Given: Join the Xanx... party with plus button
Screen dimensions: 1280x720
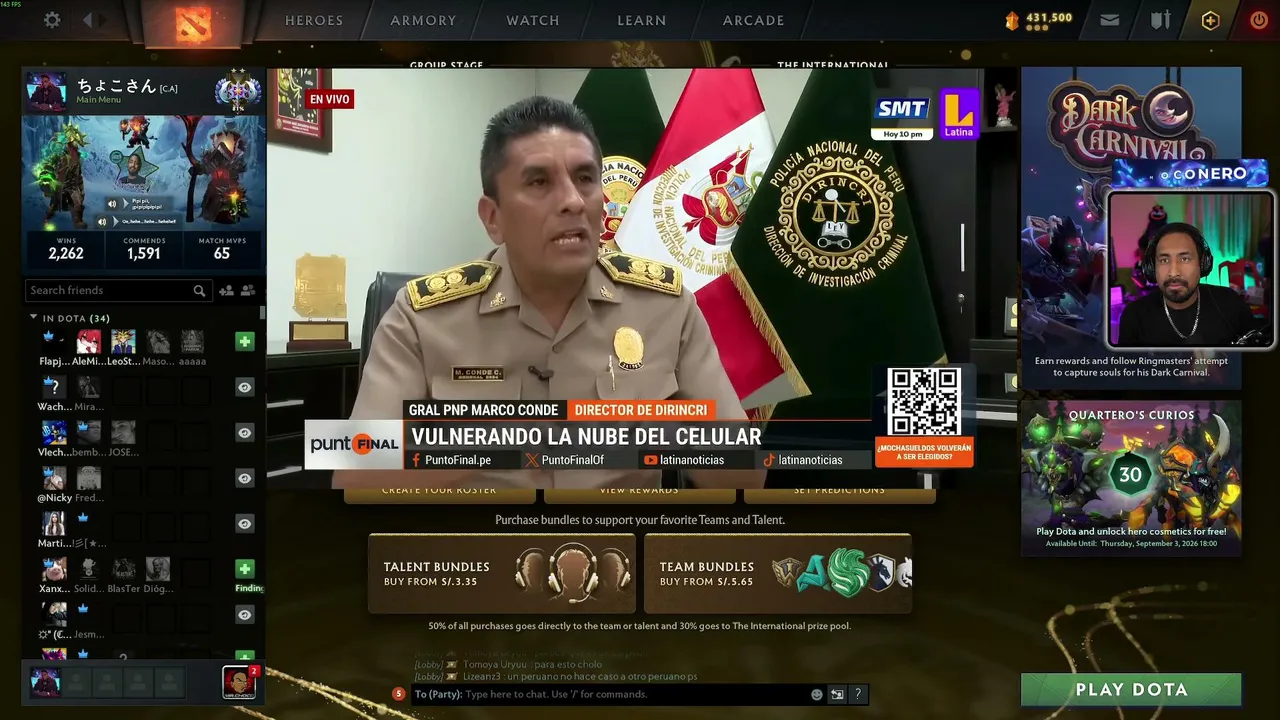Looking at the screenshot, I should 245,569.
